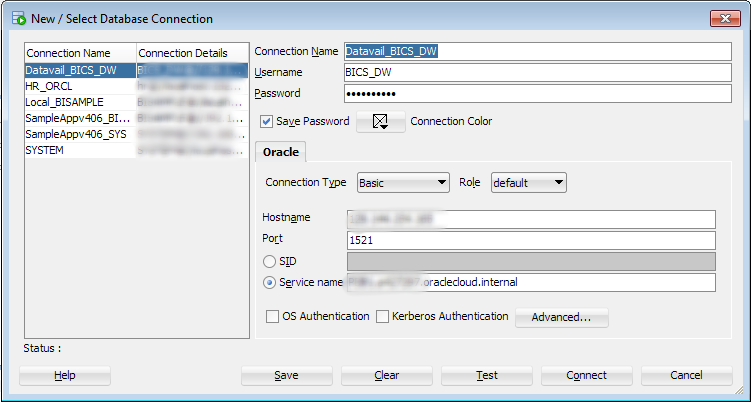Viewport: 751px width, 402px height.
Task: Switch to the Oracle tab
Action: (x=281, y=152)
